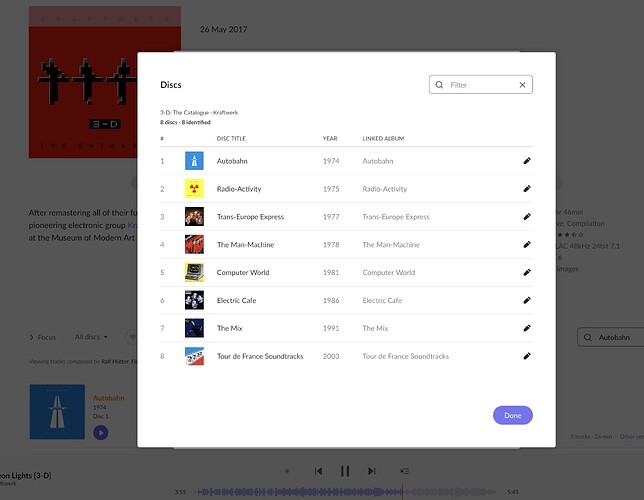The height and width of the screenshot is (500, 644).
Task: Open the Radio-Activity cover thumbnail
Action: click(x=194, y=189)
